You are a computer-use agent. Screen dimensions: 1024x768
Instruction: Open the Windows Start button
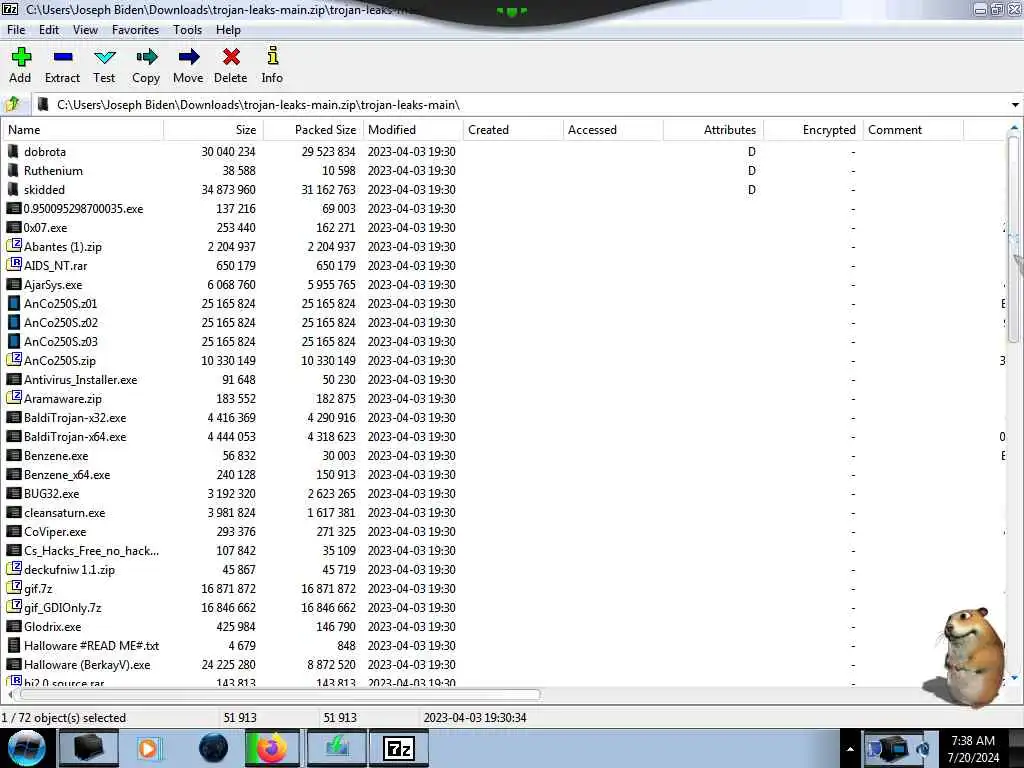(26, 748)
